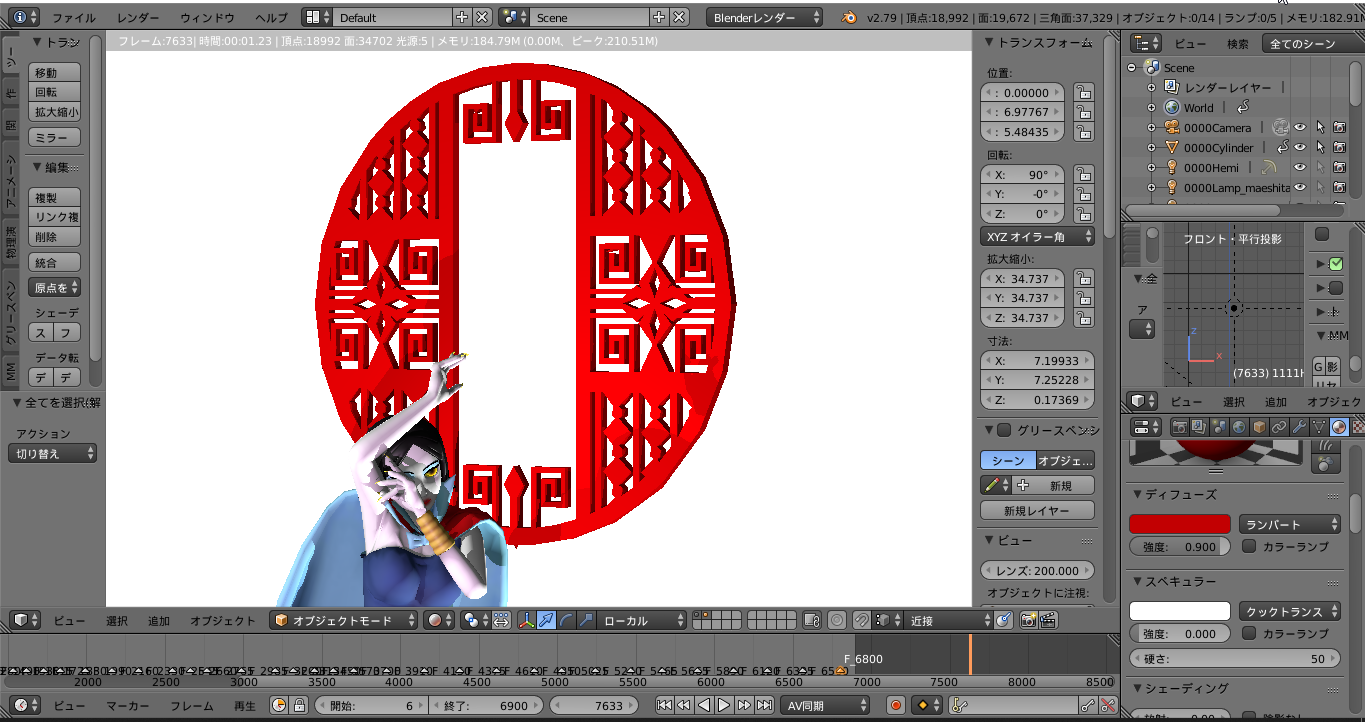Click the red auto-keyframe record button
This screenshot has height=722, width=1365.
point(896,705)
